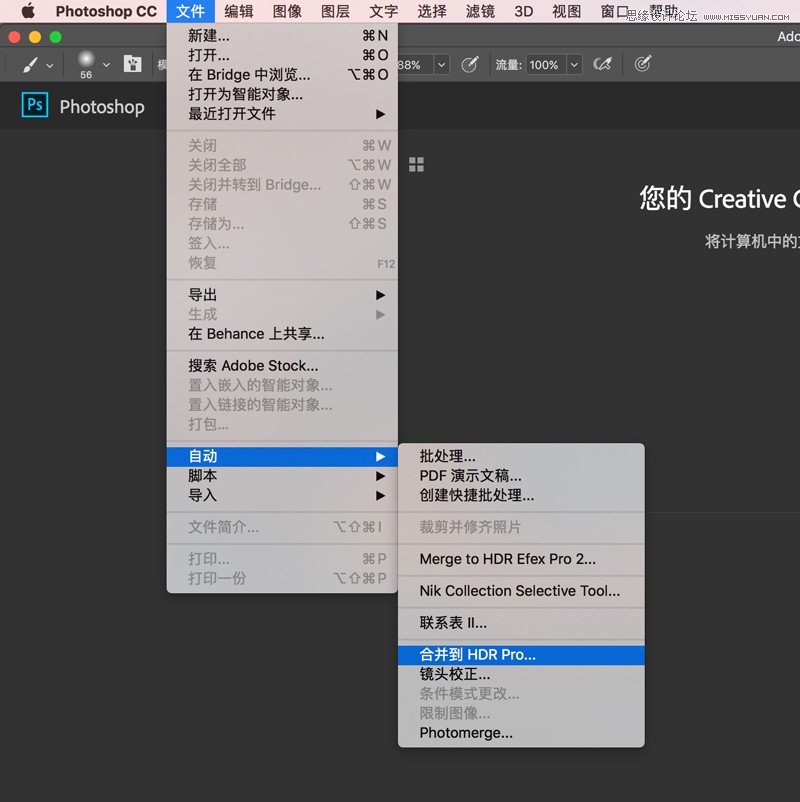
Task: Open the 滤镜 menu
Action: click(480, 11)
